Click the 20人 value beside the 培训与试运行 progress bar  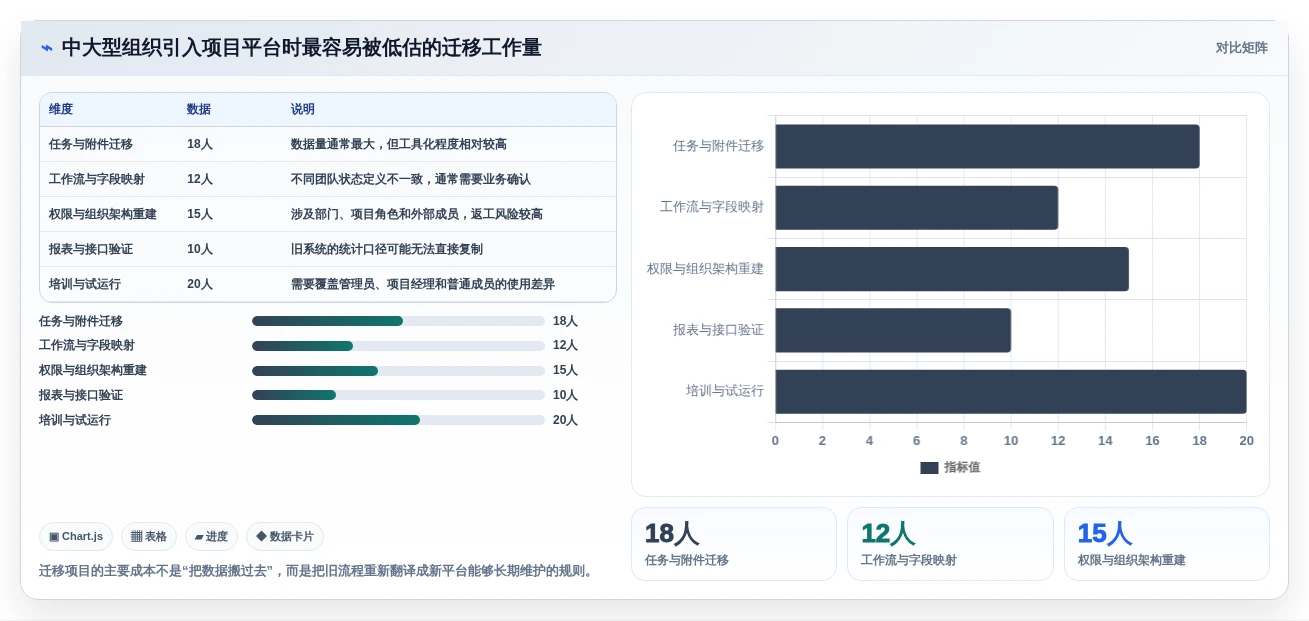tap(565, 420)
